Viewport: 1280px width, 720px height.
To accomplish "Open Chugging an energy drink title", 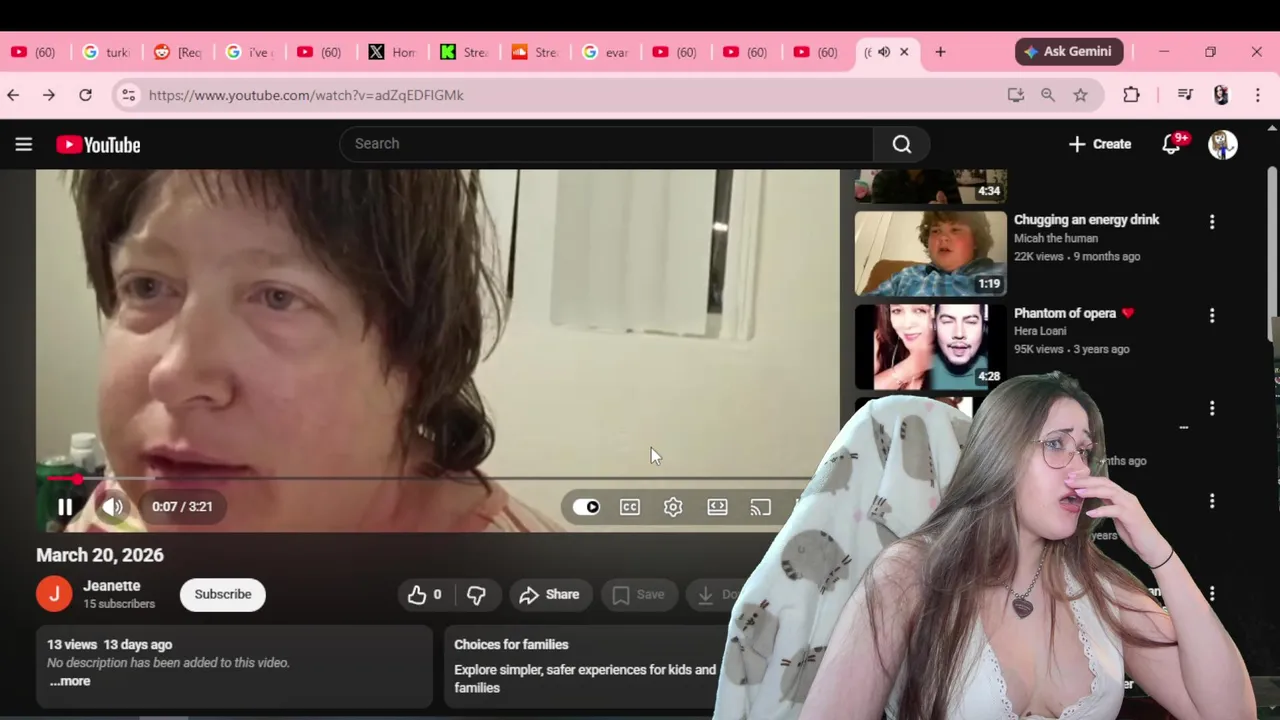I will 1086,220.
